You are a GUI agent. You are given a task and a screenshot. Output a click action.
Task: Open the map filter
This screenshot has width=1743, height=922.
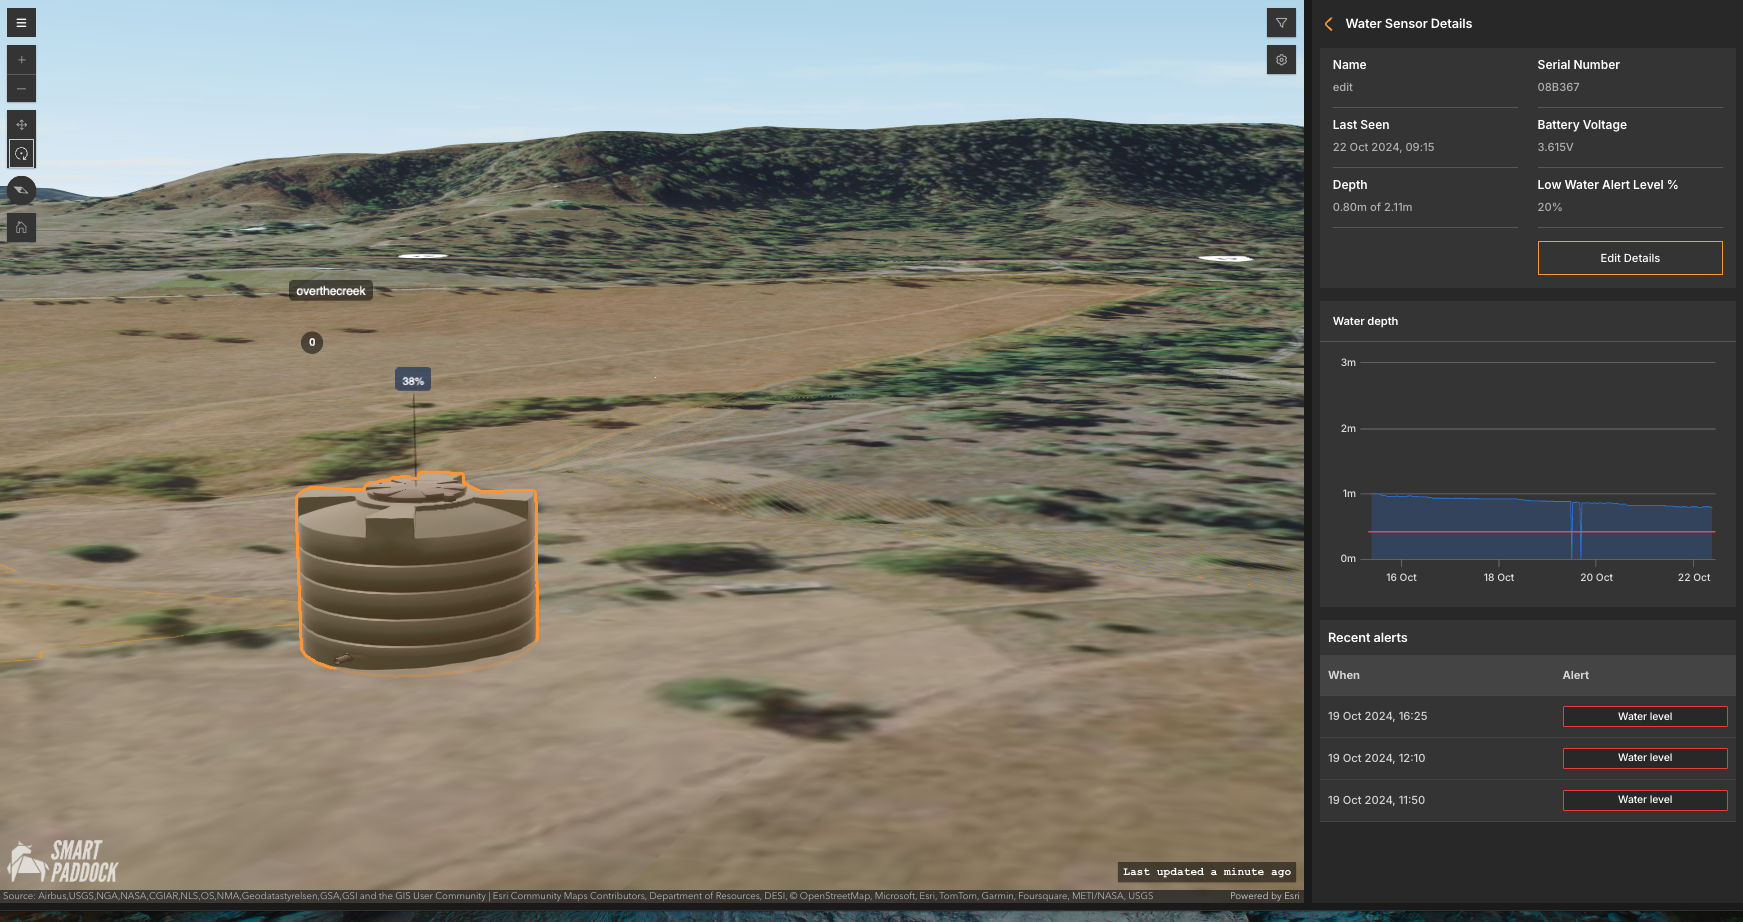pos(1281,23)
